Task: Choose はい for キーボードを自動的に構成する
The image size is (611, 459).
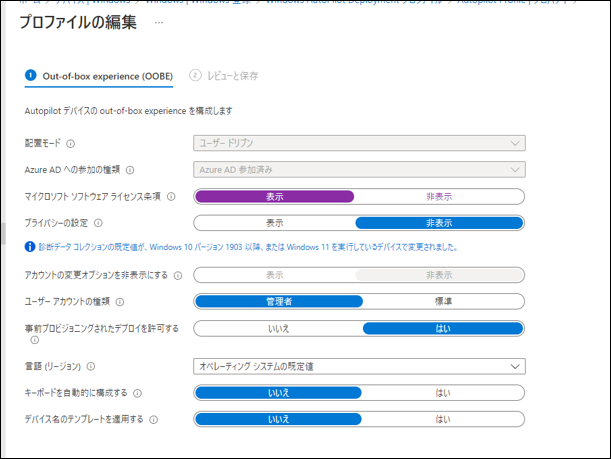Action: (x=443, y=393)
